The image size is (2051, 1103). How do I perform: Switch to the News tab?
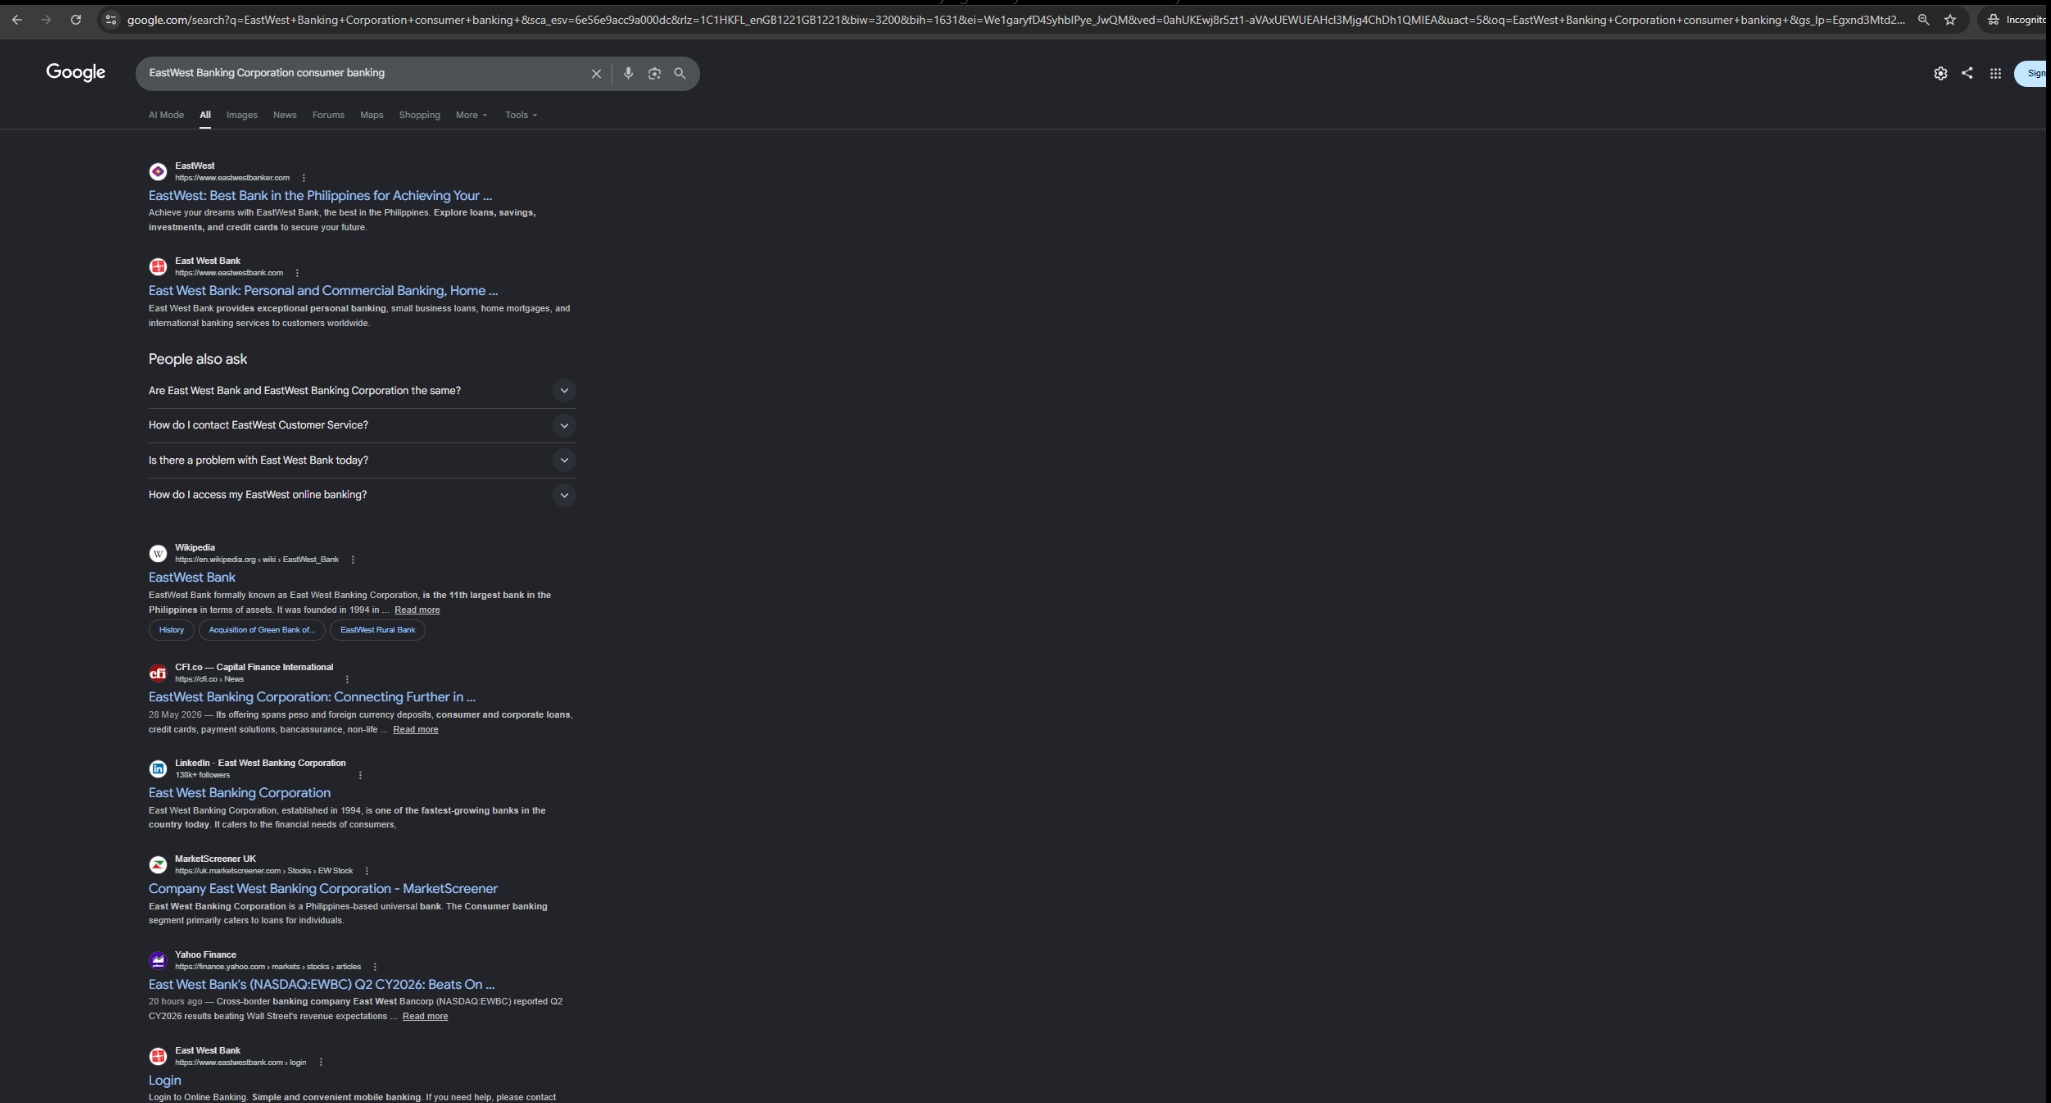[285, 115]
